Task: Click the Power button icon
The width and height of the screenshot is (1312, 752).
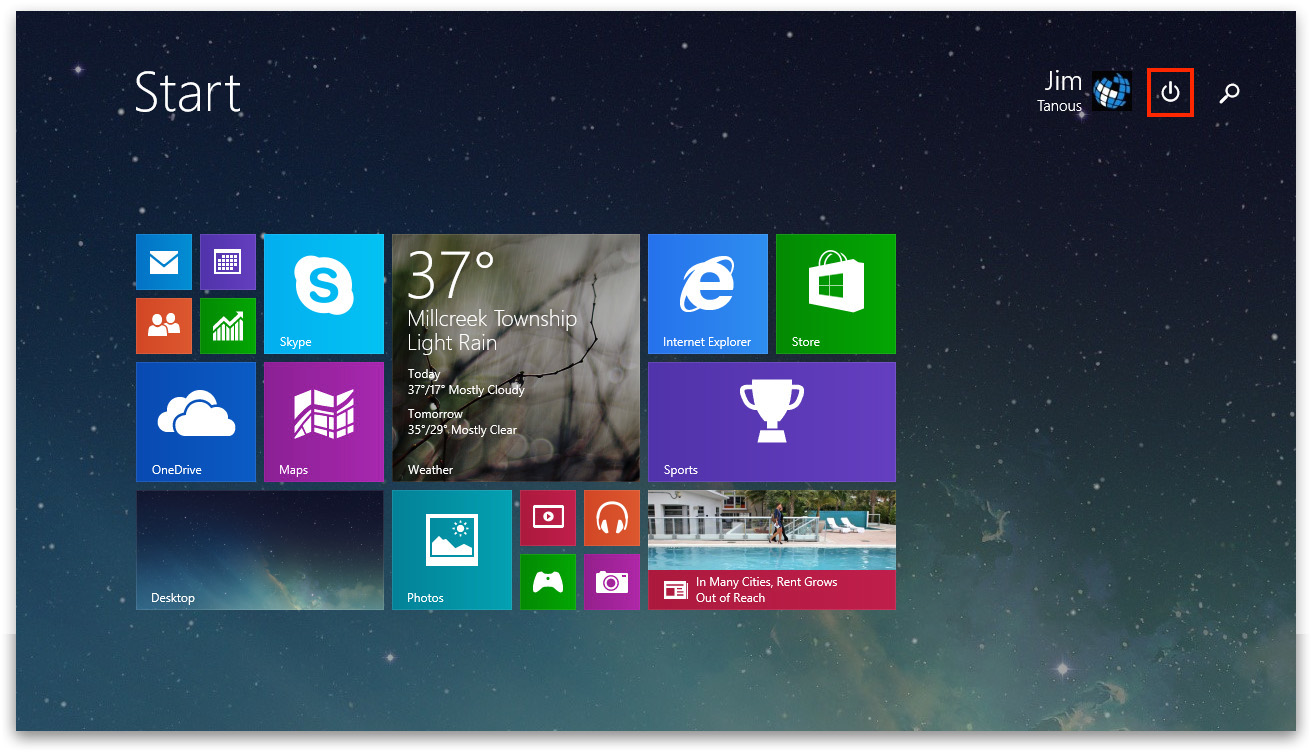Action: [1170, 93]
